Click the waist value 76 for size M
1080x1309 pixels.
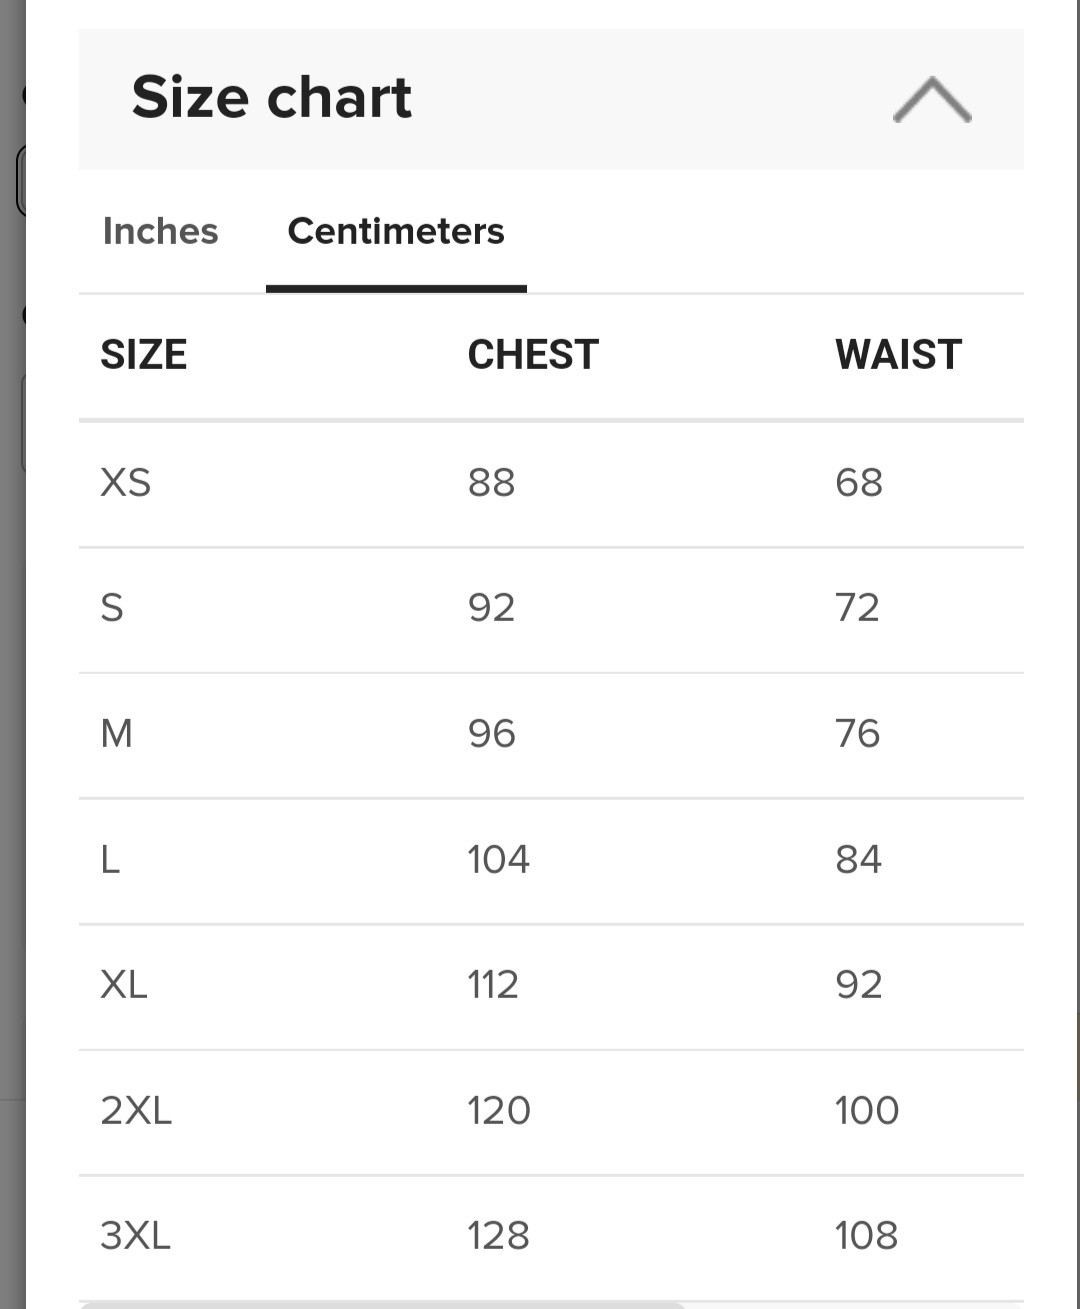coord(858,734)
